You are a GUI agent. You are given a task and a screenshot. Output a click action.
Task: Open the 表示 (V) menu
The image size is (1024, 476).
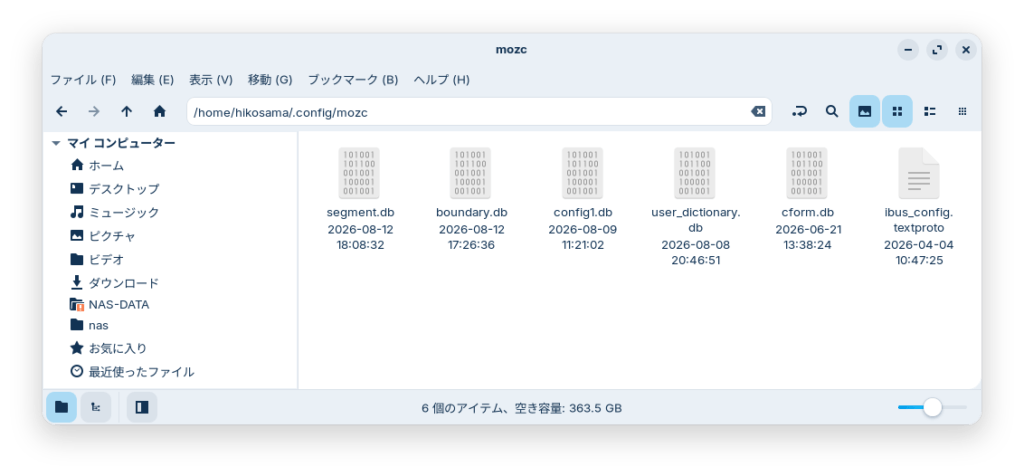tap(211, 80)
